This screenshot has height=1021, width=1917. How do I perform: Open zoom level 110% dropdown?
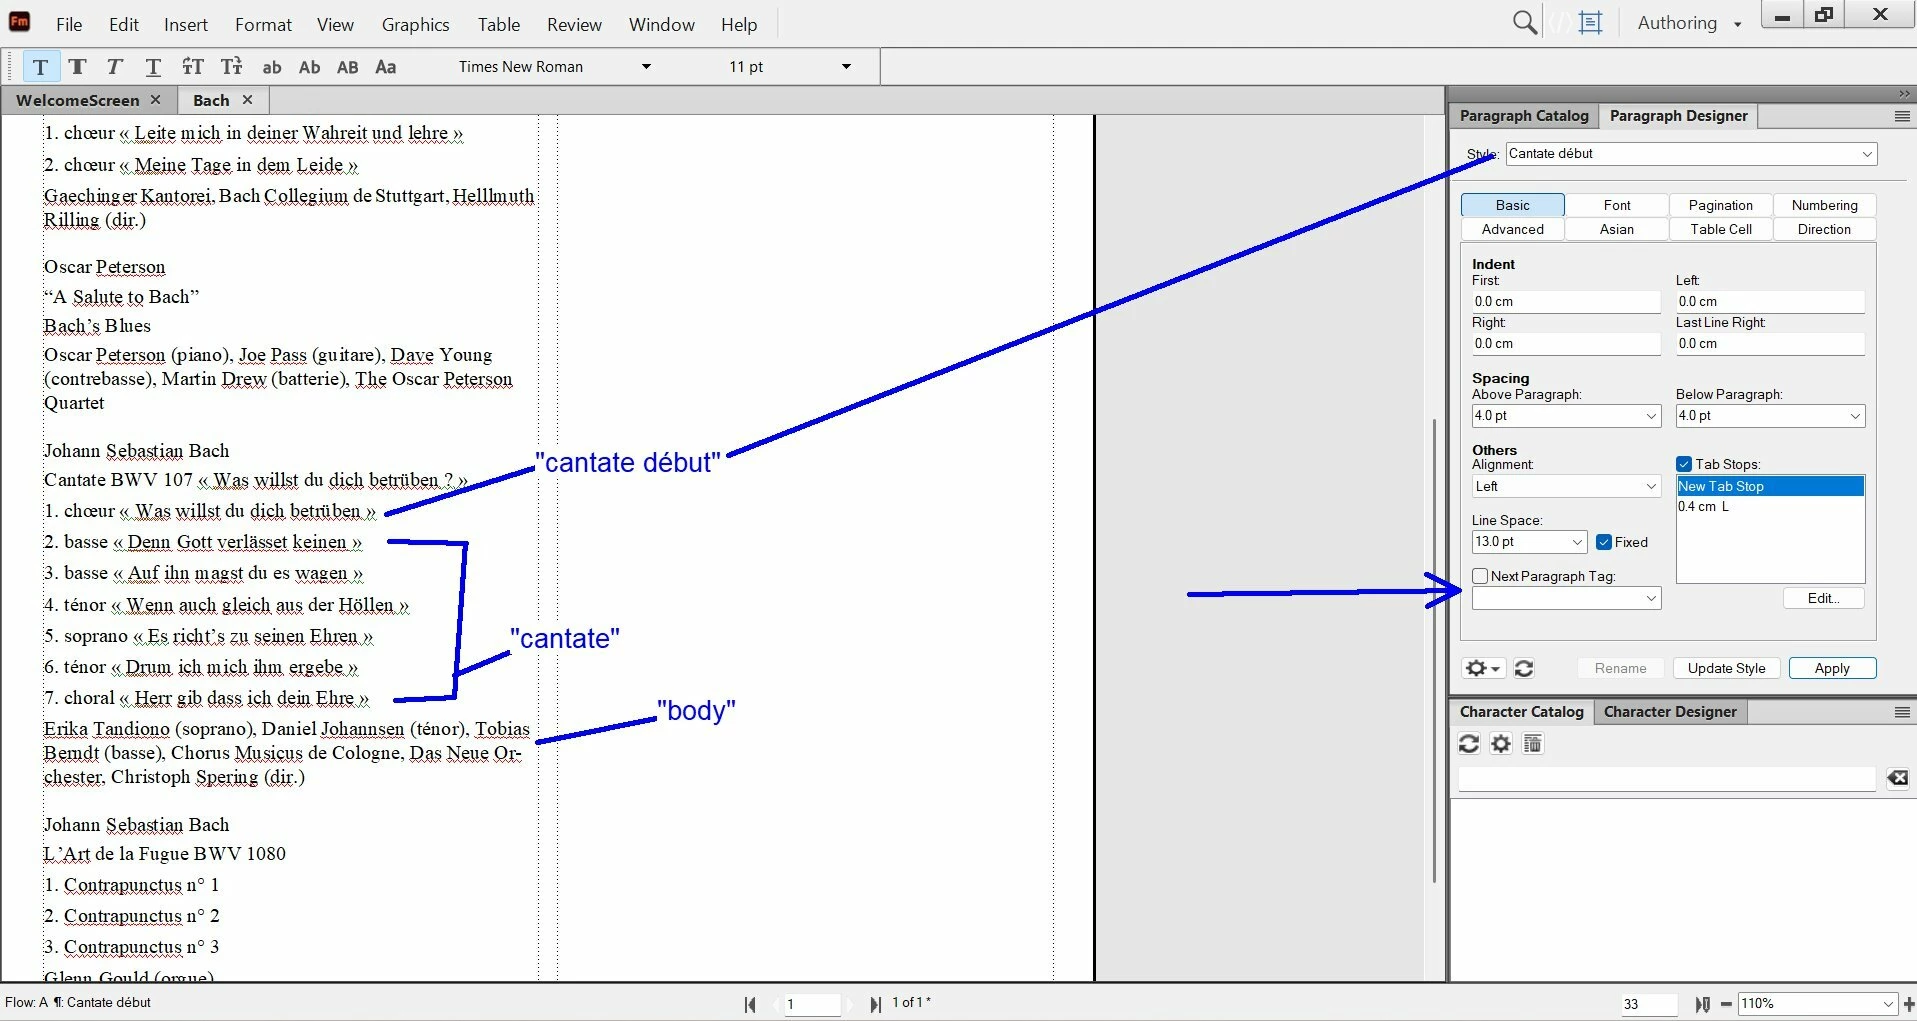(x=1887, y=1004)
